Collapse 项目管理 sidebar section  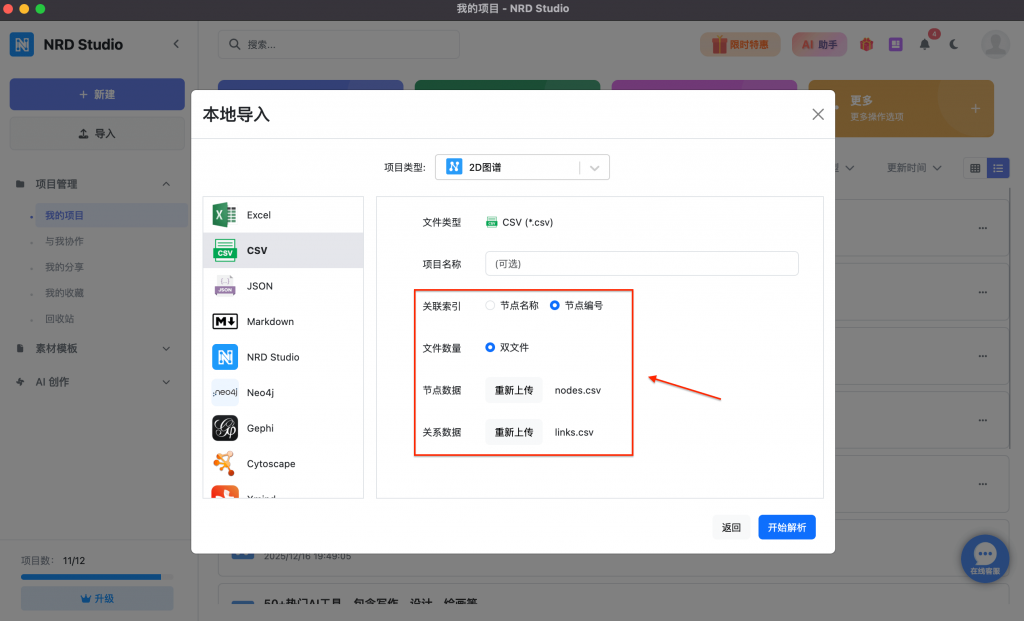click(x=166, y=184)
